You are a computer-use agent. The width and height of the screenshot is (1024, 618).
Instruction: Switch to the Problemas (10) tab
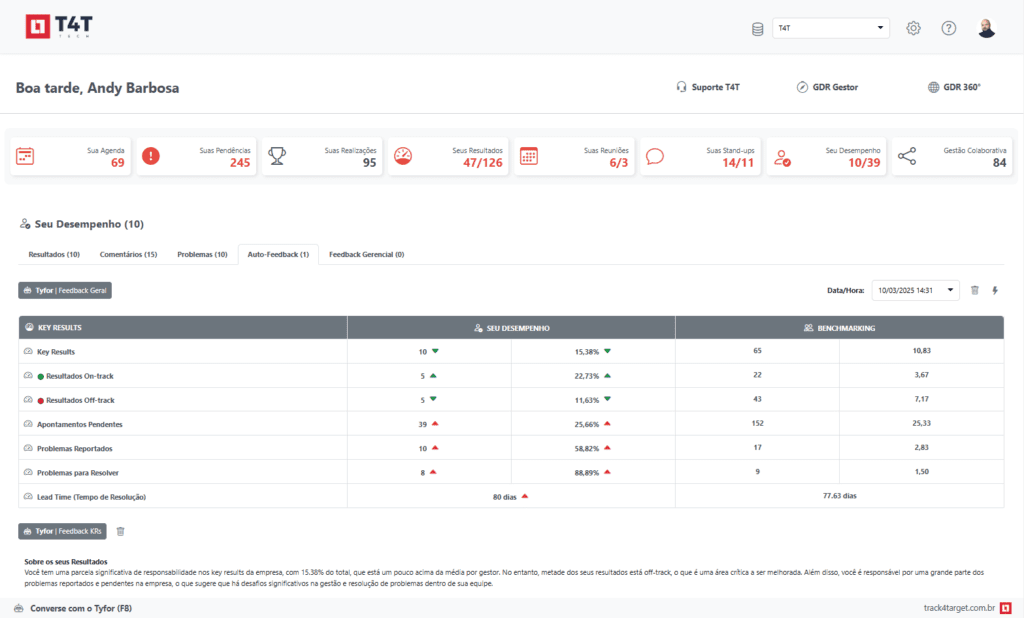pos(203,255)
